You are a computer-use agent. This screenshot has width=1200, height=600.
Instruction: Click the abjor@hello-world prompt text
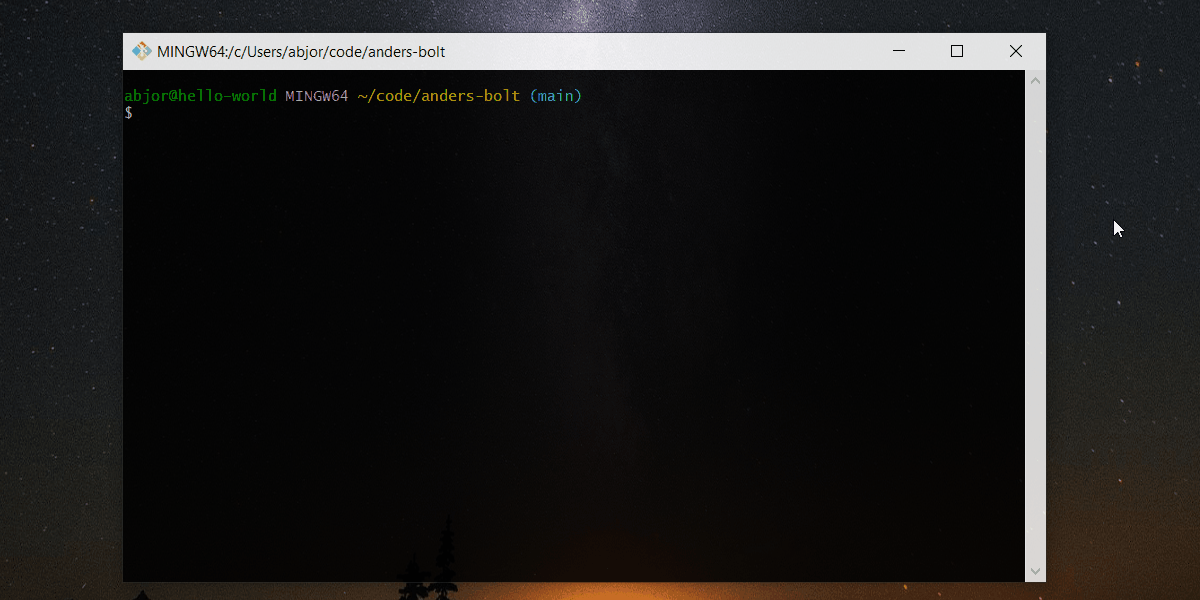pos(200,96)
